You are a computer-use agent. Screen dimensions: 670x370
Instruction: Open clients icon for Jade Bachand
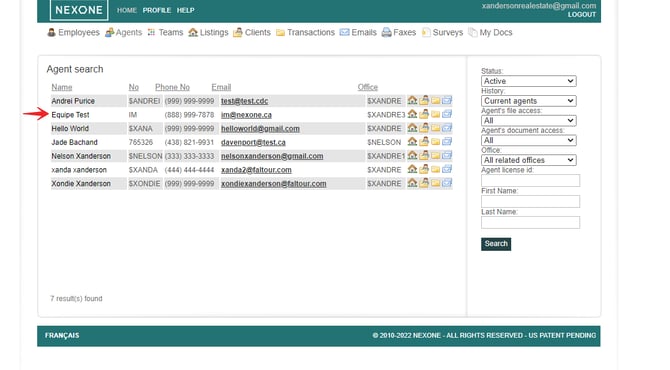click(x=424, y=141)
